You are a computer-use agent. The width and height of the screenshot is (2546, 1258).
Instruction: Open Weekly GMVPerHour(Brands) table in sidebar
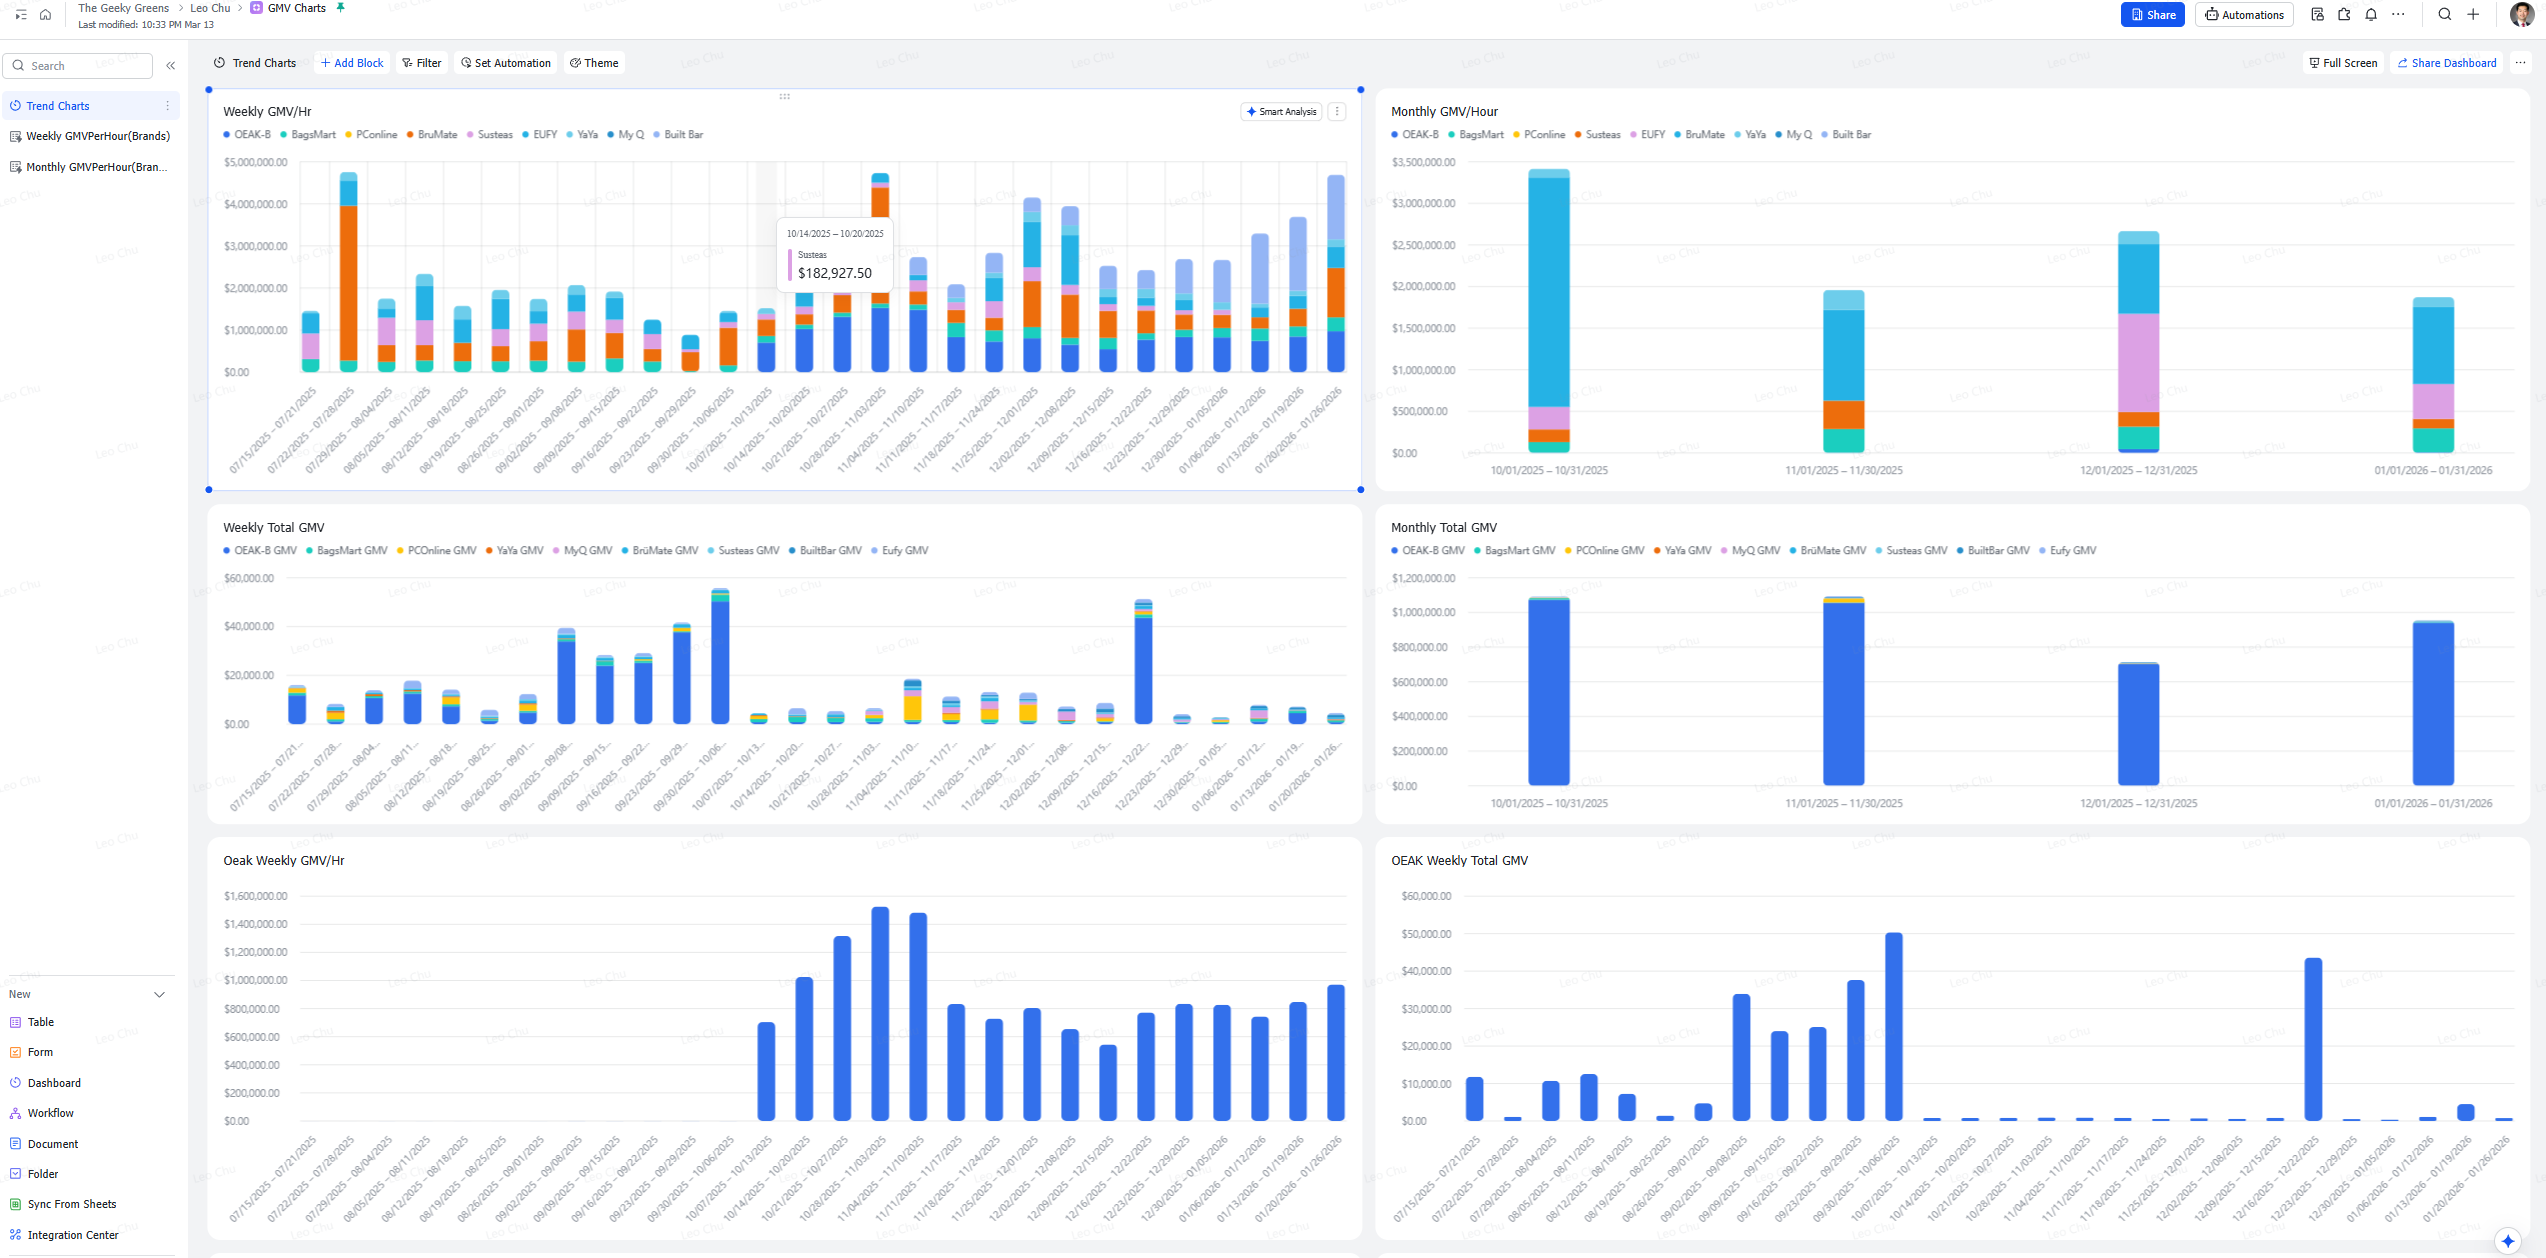tap(97, 137)
